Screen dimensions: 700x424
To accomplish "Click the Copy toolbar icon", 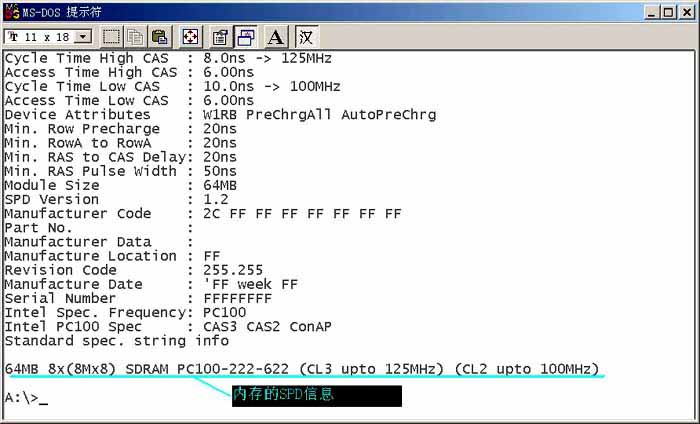I will 135,37.
